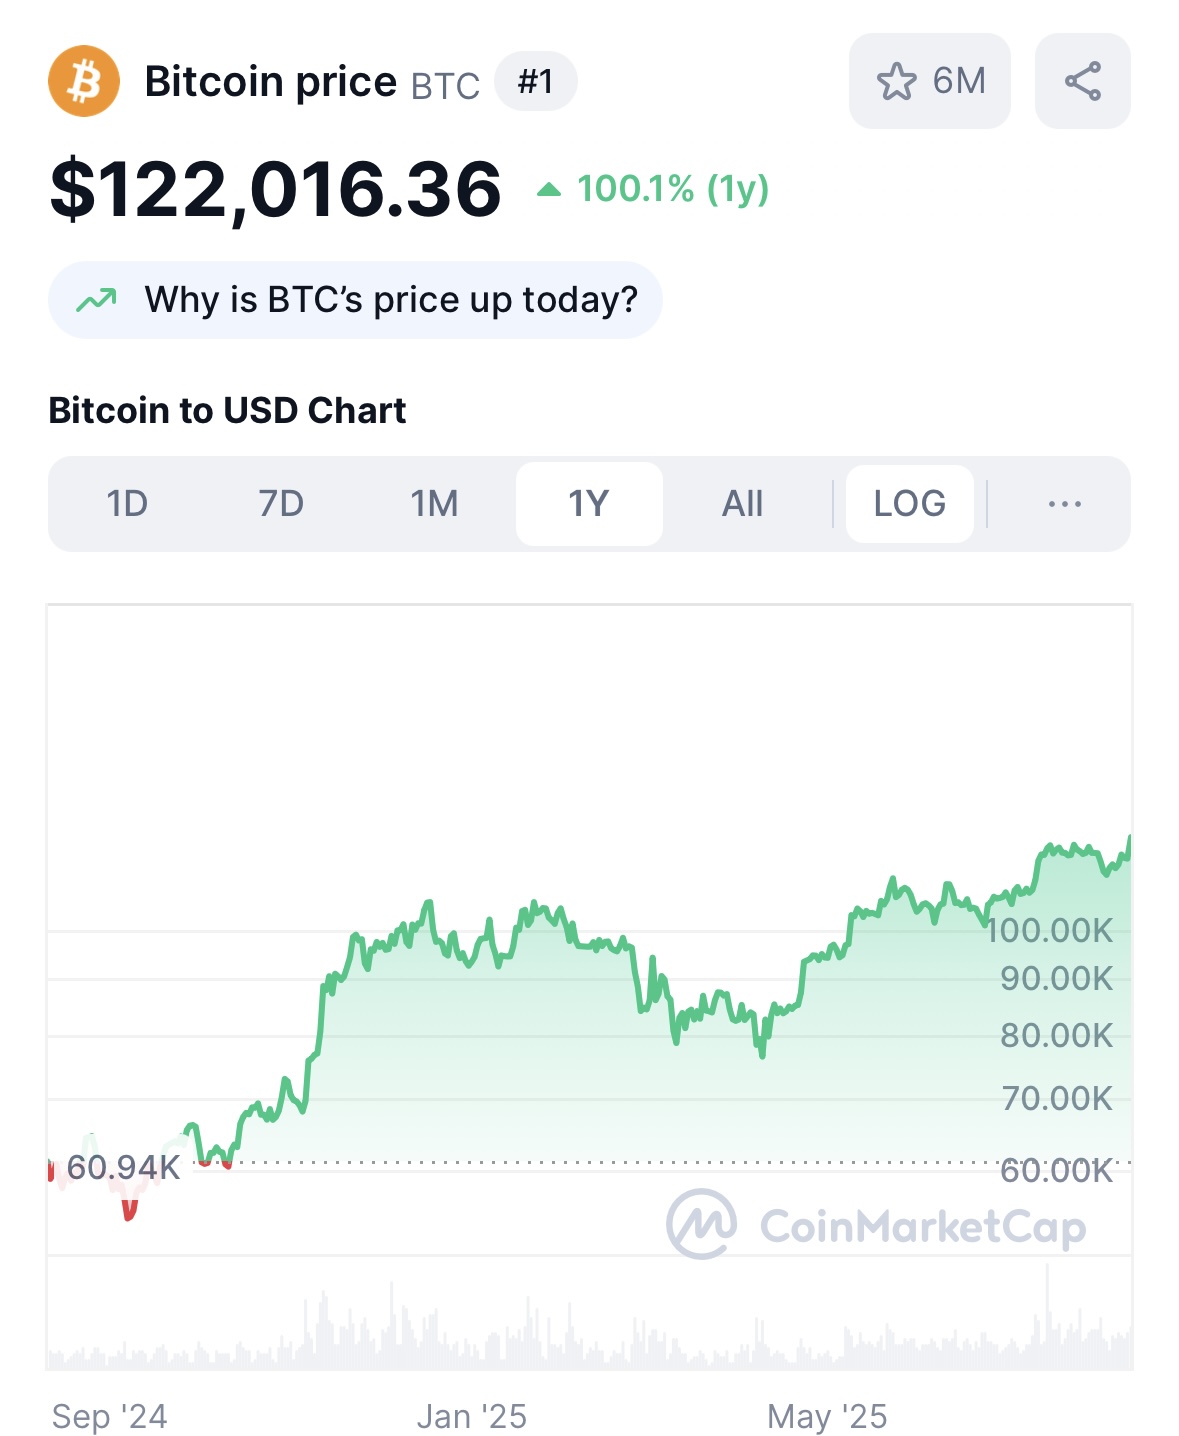Viewport: 1179px width, 1436px height.
Task: Click the #1 rank badge
Action: coord(536,81)
